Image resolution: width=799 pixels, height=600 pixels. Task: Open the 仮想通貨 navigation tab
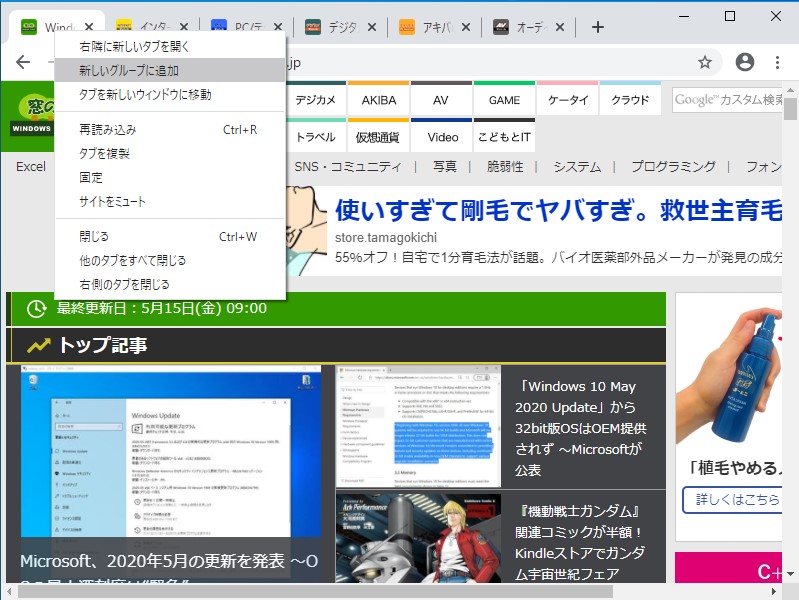pos(379,136)
